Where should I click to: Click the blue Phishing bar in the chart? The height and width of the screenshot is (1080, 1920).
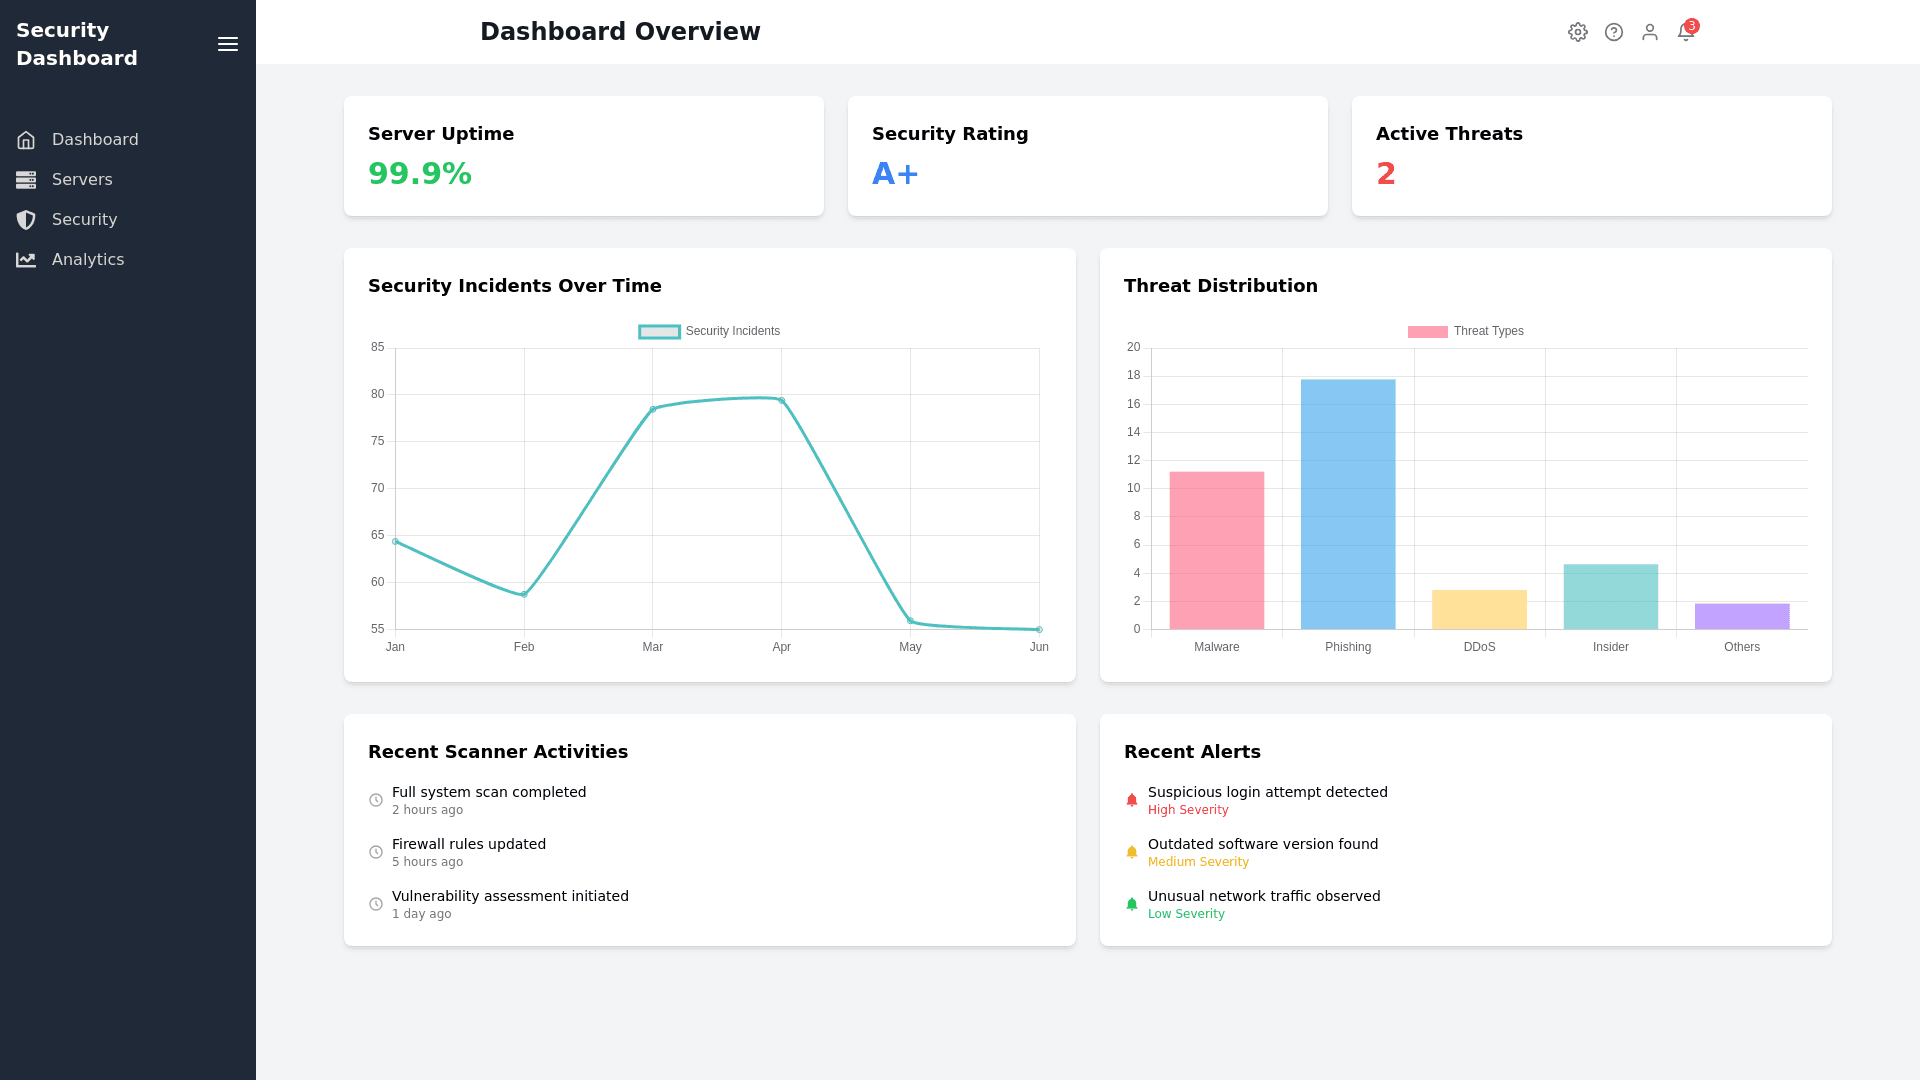1348,505
